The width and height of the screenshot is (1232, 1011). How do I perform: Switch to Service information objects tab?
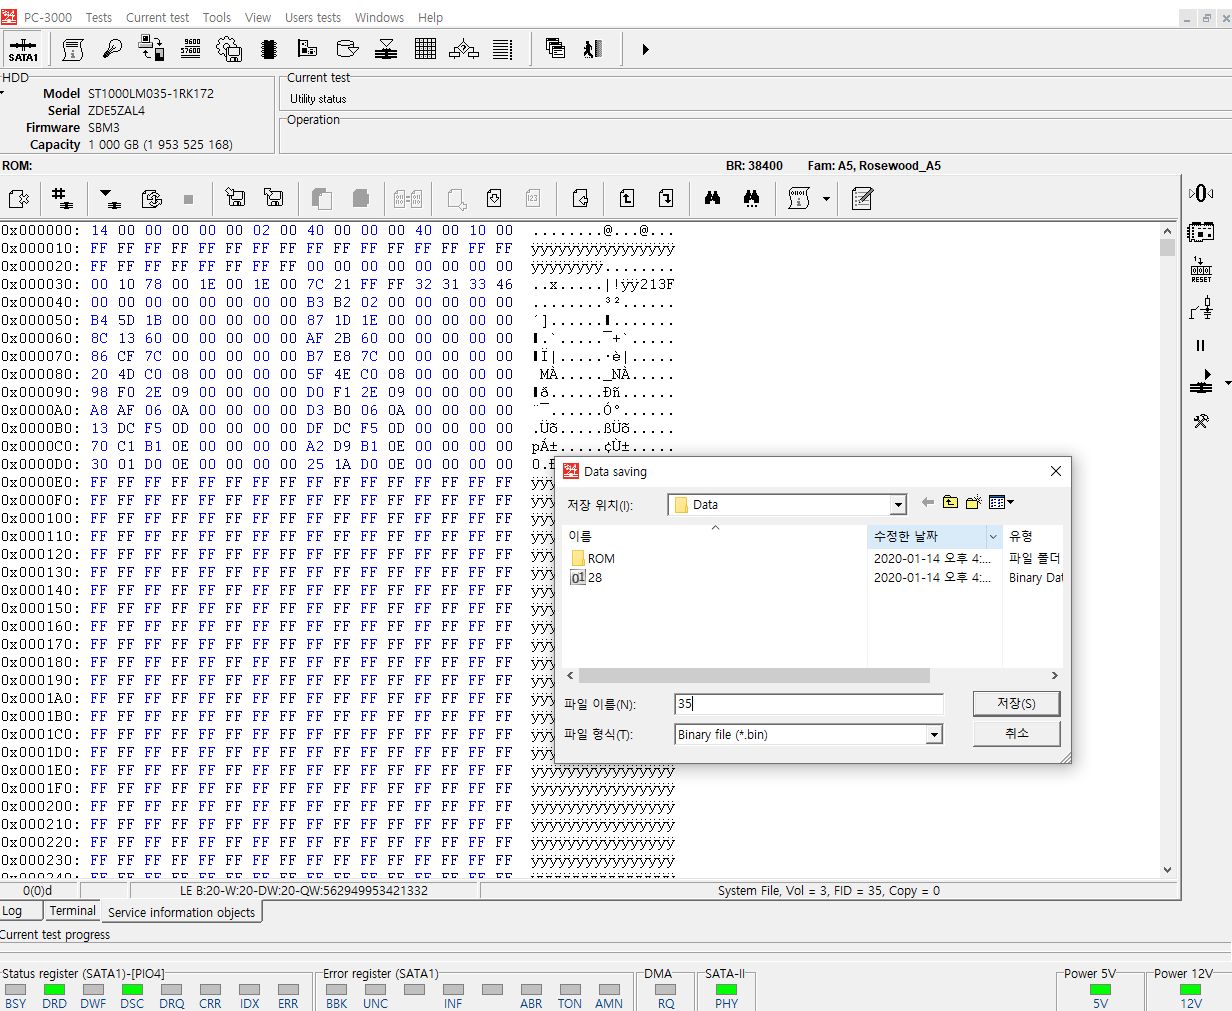coord(181,912)
